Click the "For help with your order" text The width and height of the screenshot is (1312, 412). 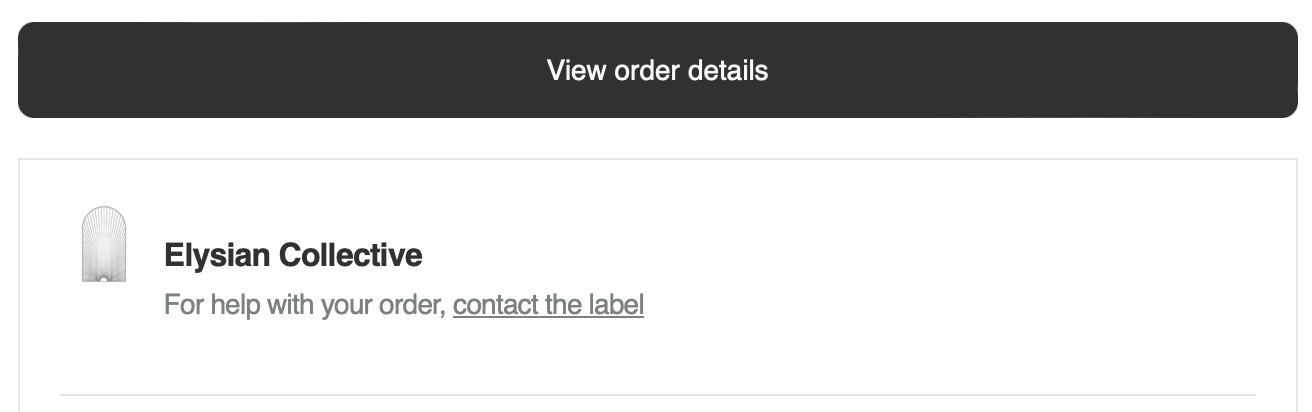[305, 304]
